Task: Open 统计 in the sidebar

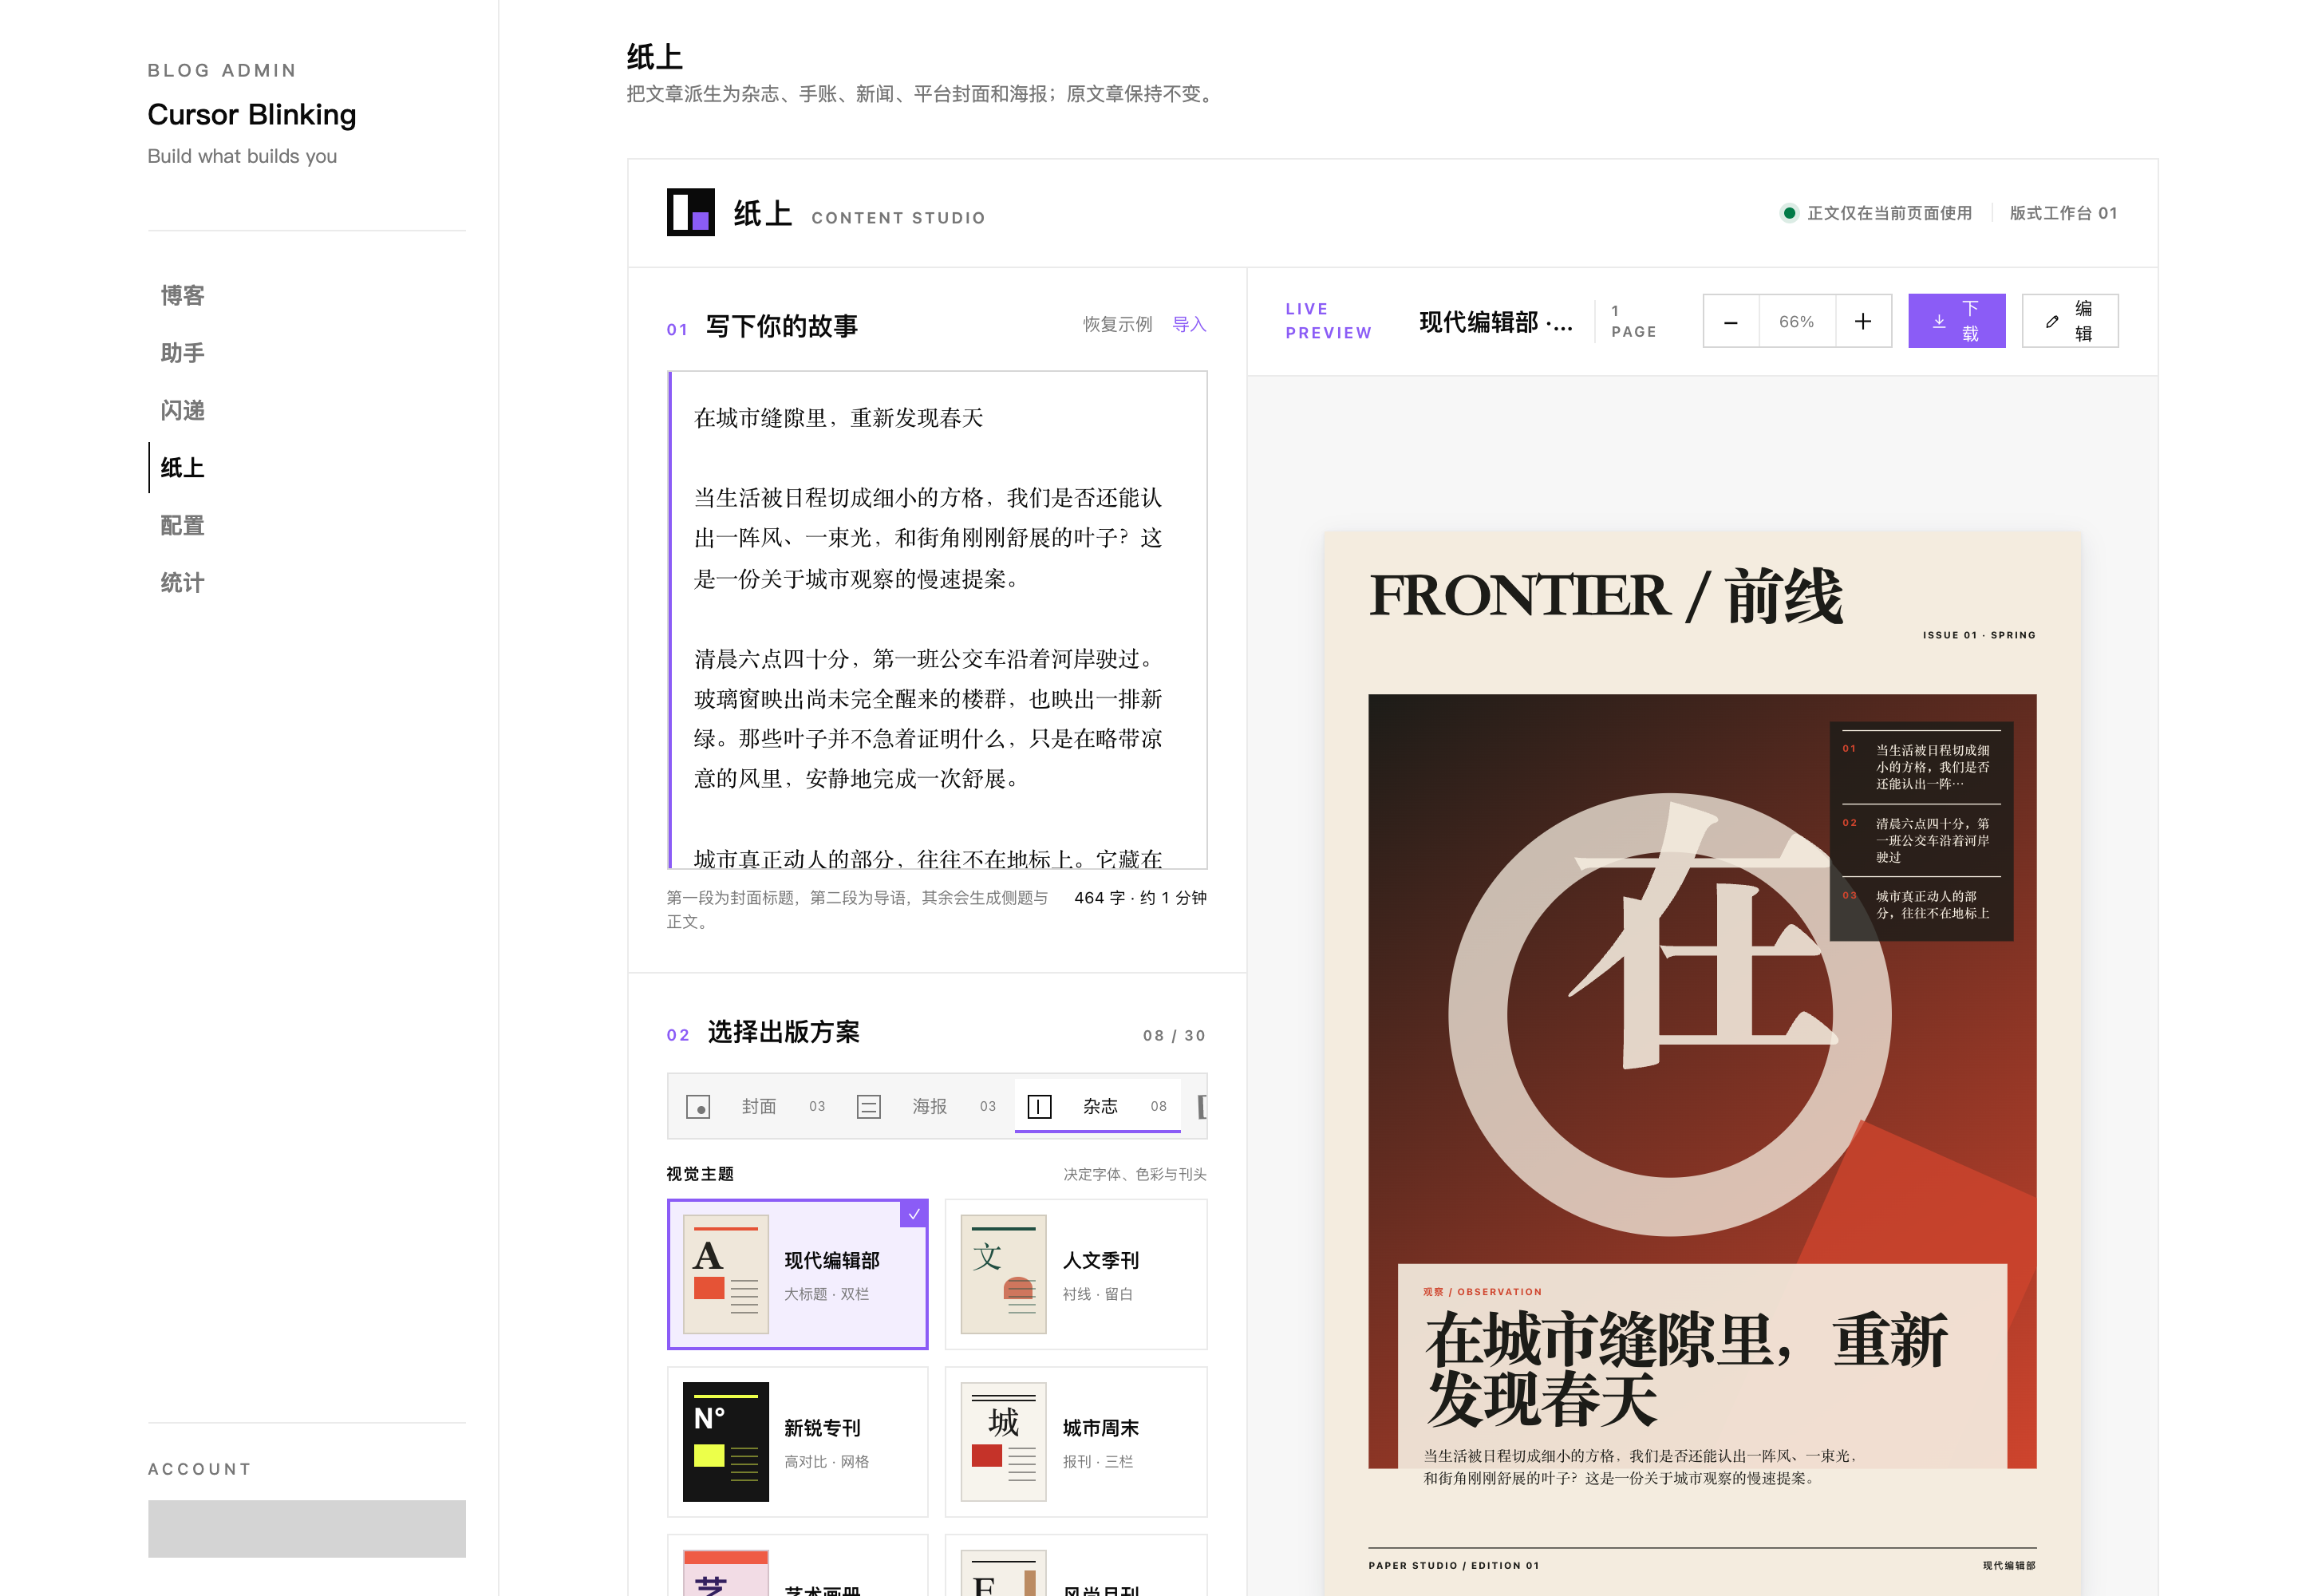Action: pos(182,582)
